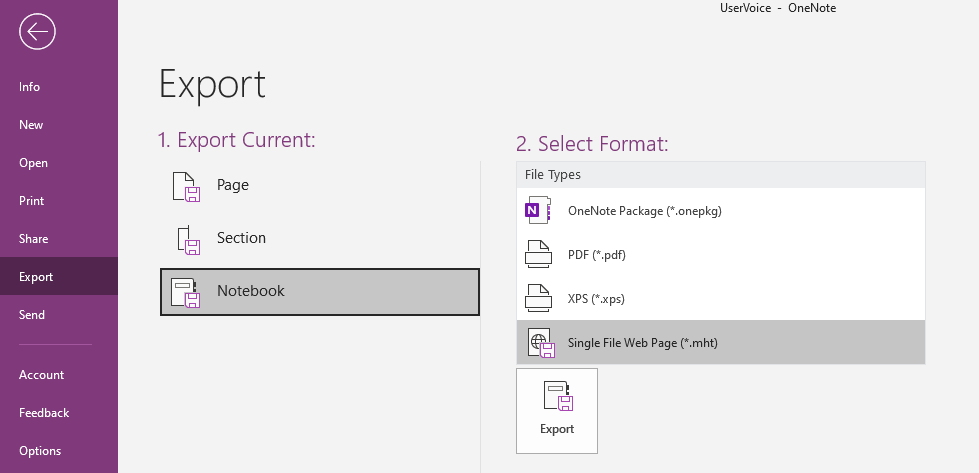
Task: Select Single File Web Page (*.mht) format
Action: pyautogui.click(x=721, y=342)
